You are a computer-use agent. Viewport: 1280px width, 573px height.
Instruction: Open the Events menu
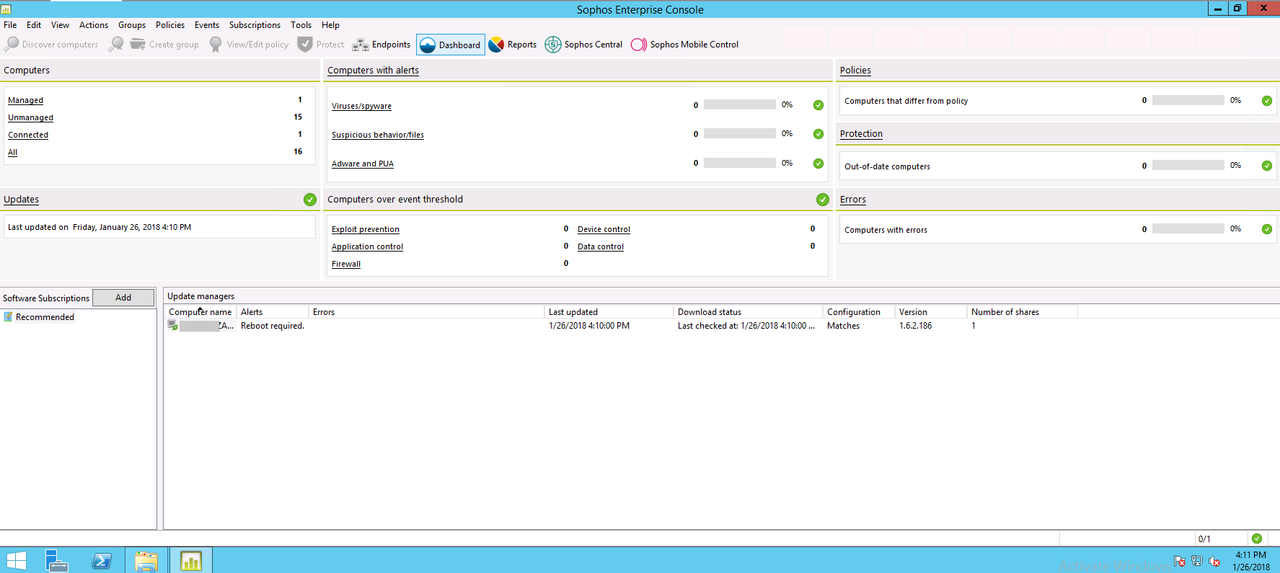point(207,25)
